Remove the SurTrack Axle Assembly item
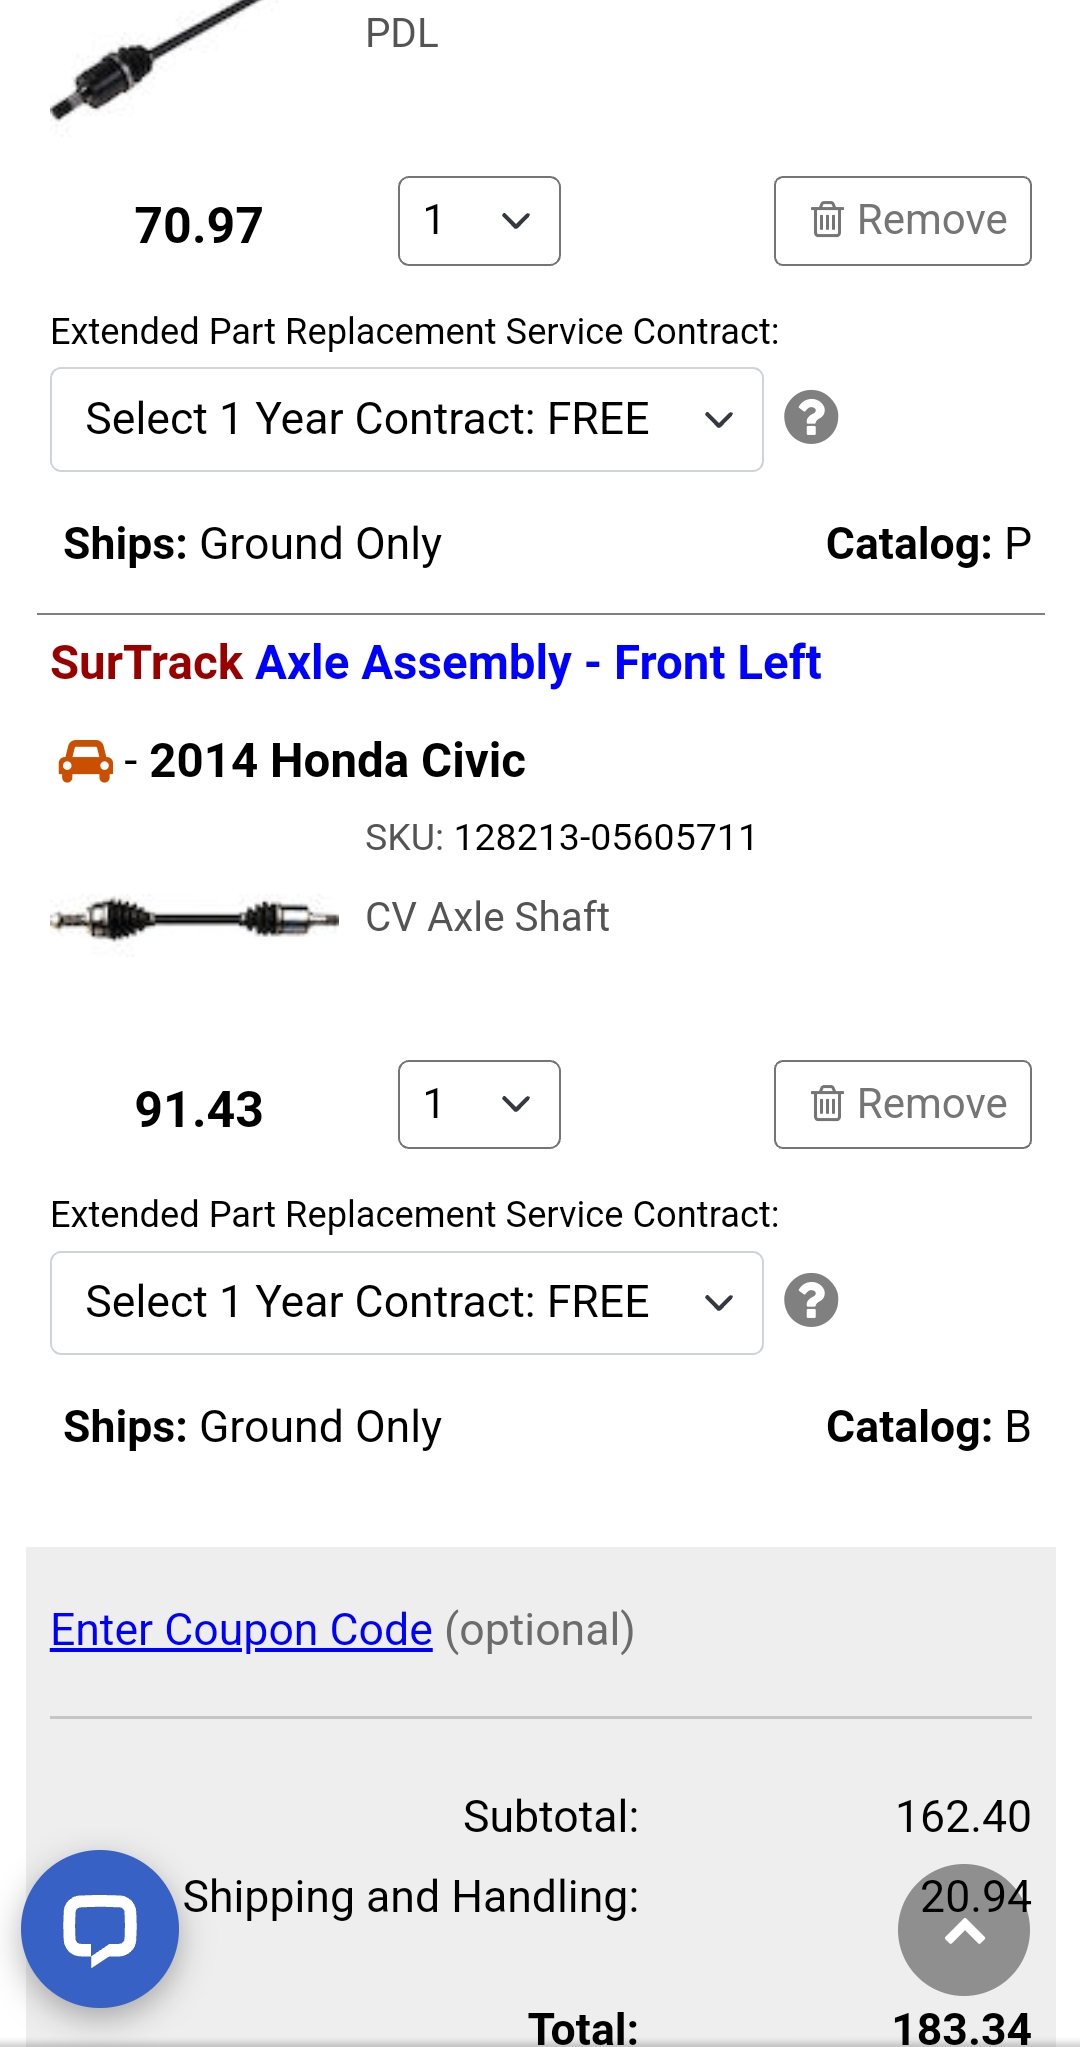1080x2047 pixels. click(x=903, y=1104)
